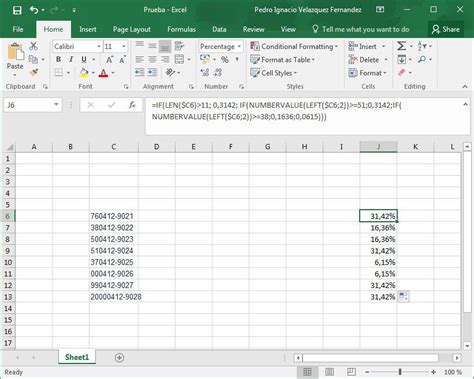Viewport: 474px width, 379px height.
Task: Increase decimal places
Action: [205, 72]
